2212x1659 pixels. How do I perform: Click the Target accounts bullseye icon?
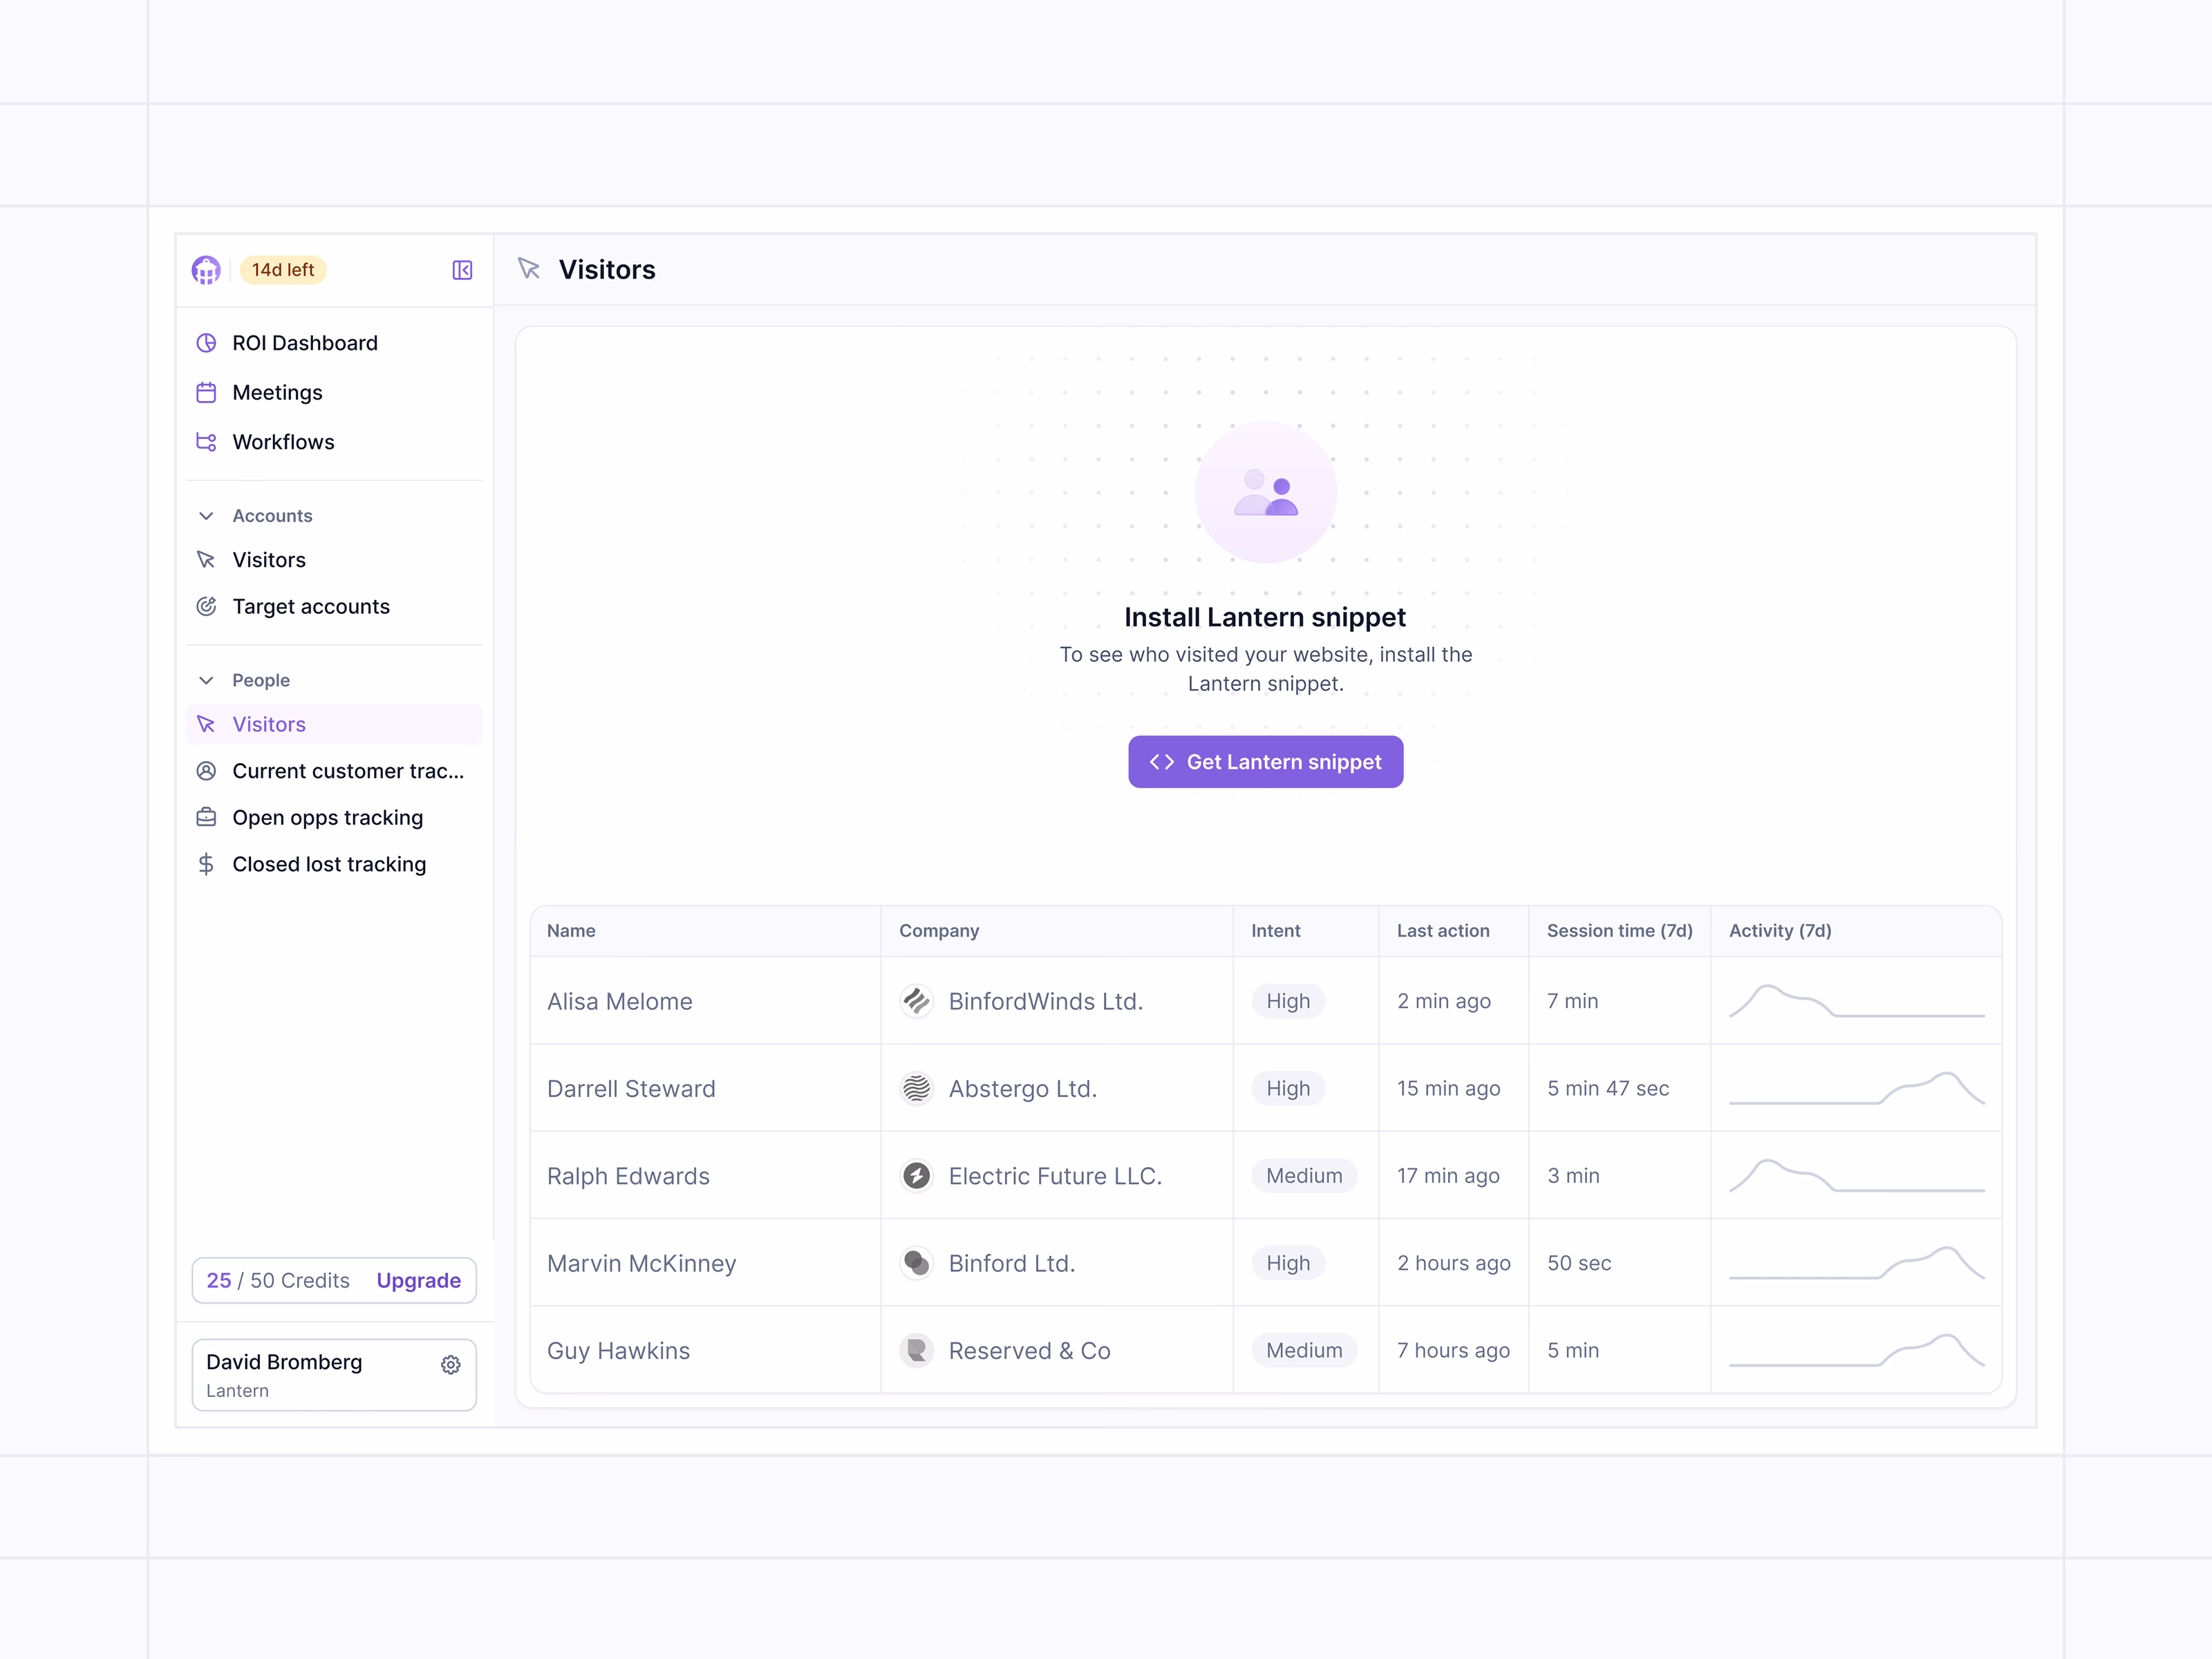[206, 606]
